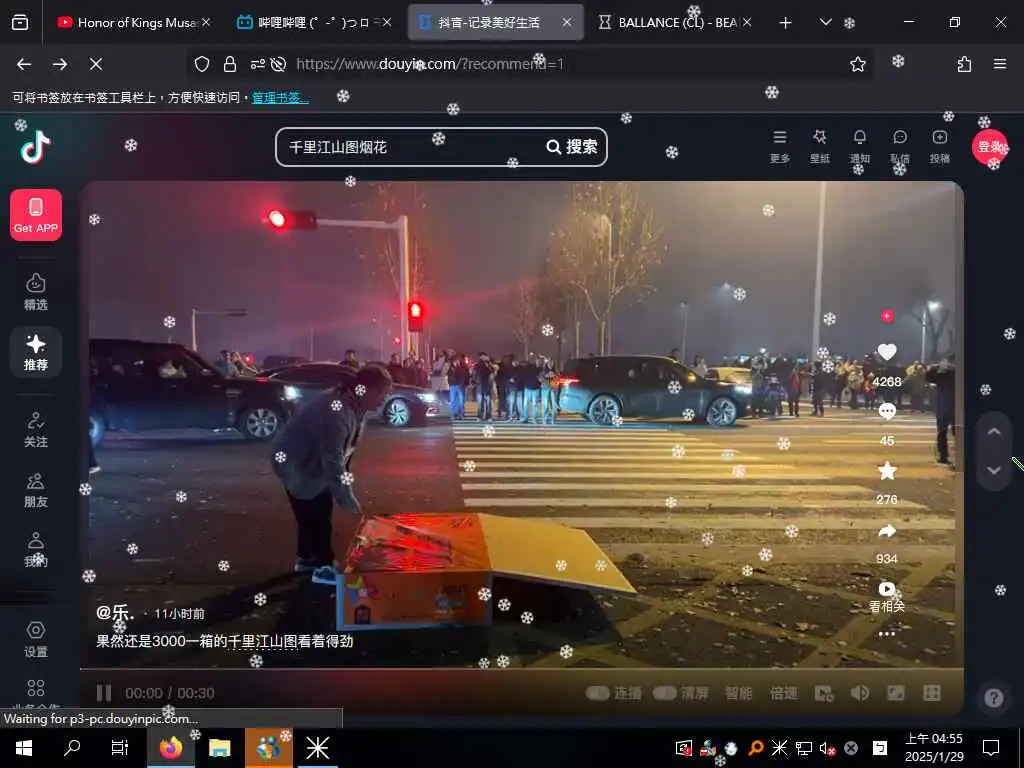Go to next video with down chevron

(994, 470)
